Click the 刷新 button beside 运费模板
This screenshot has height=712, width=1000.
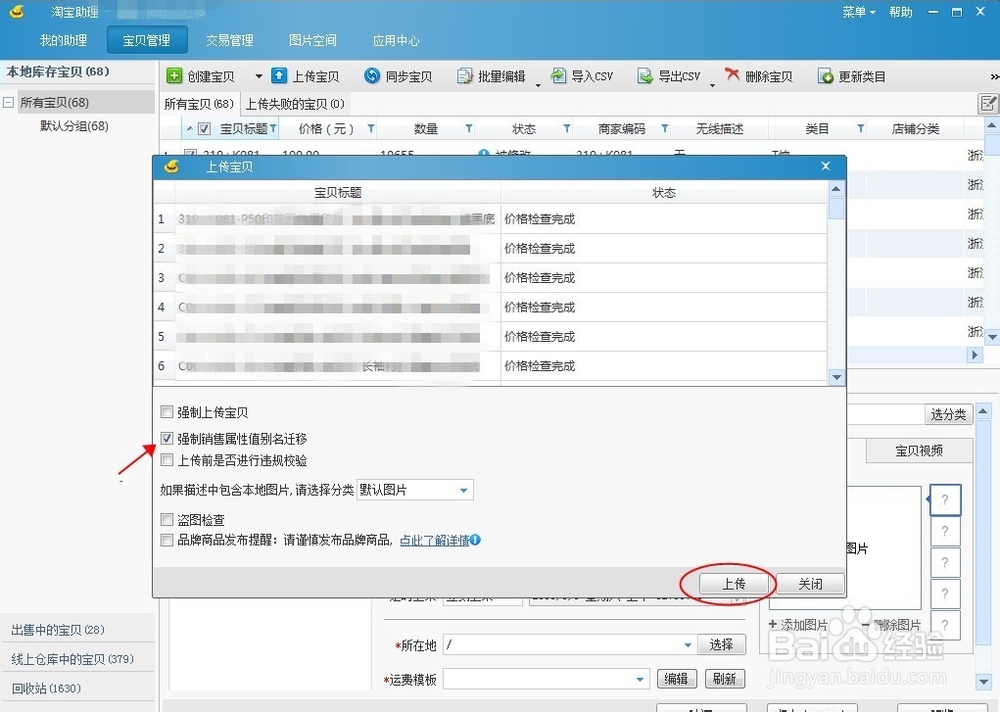[724, 678]
